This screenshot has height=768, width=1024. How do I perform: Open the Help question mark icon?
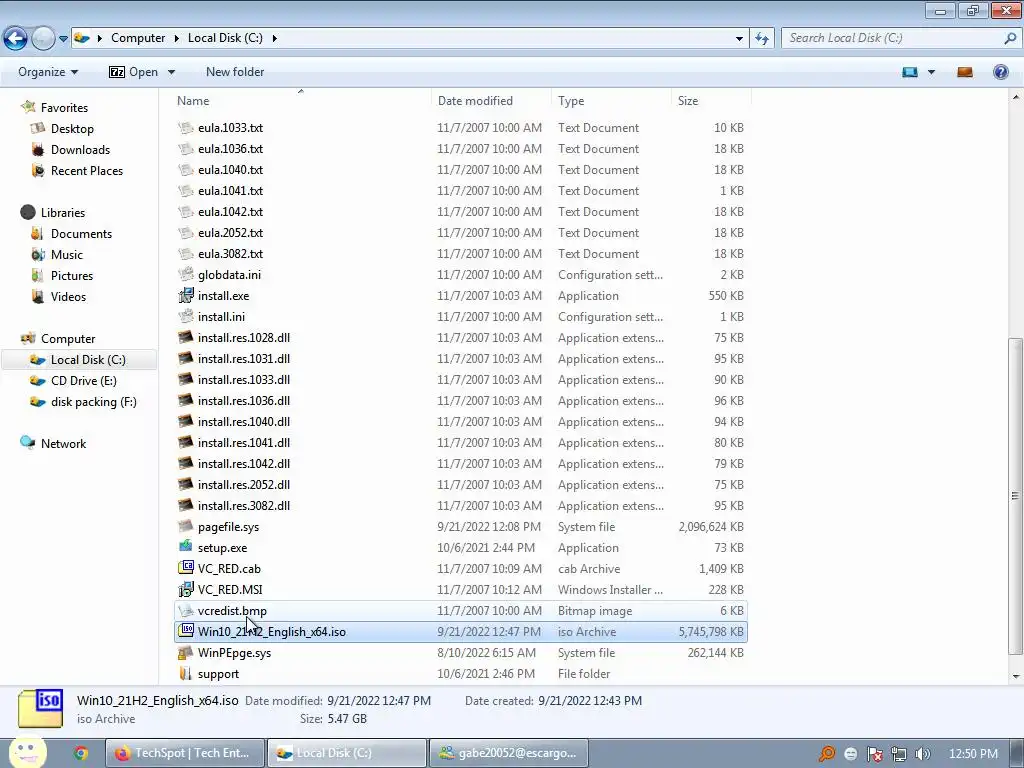(1000, 72)
